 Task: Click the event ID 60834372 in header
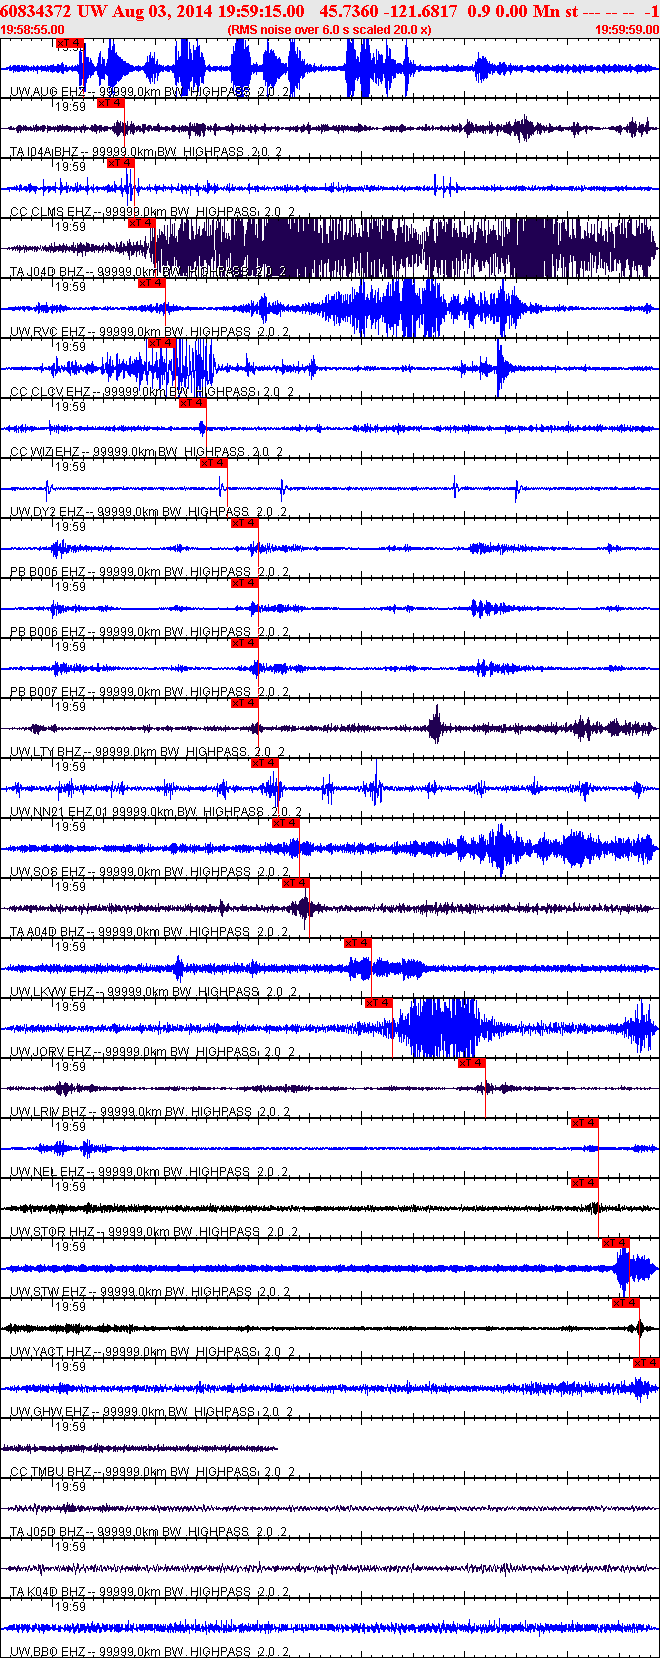pos(36,11)
